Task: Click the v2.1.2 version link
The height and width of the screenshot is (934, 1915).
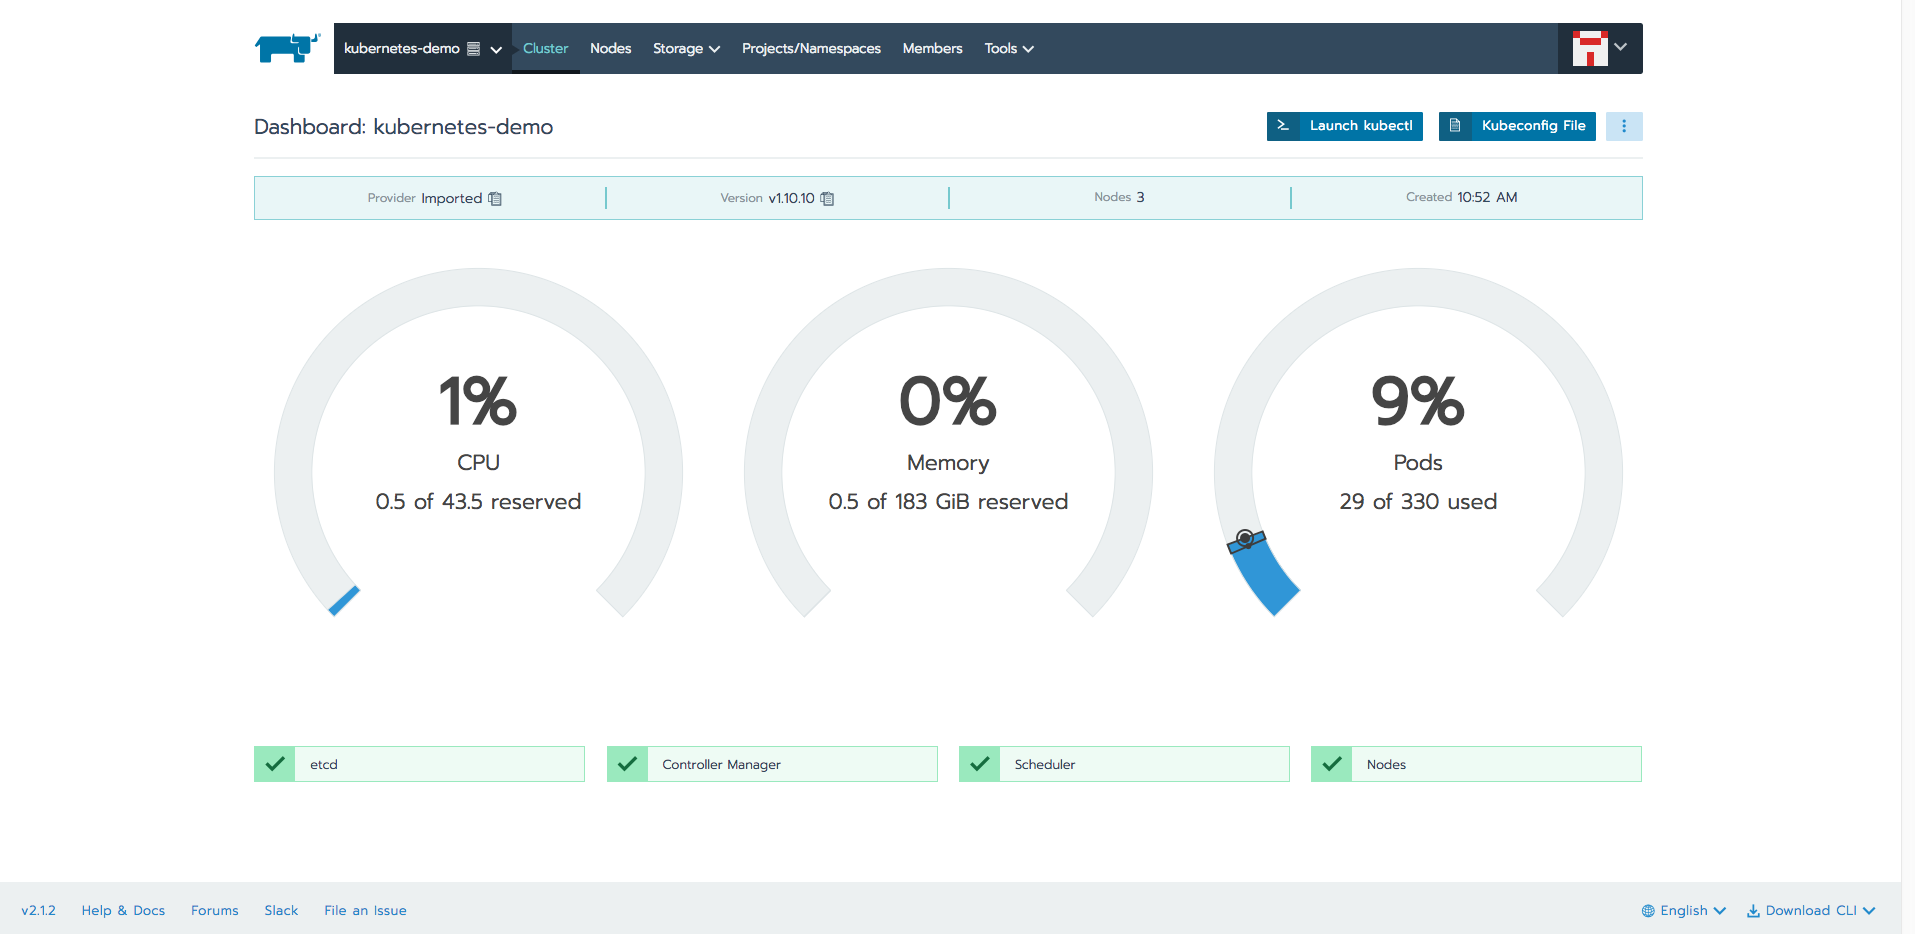Action: [x=38, y=910]
